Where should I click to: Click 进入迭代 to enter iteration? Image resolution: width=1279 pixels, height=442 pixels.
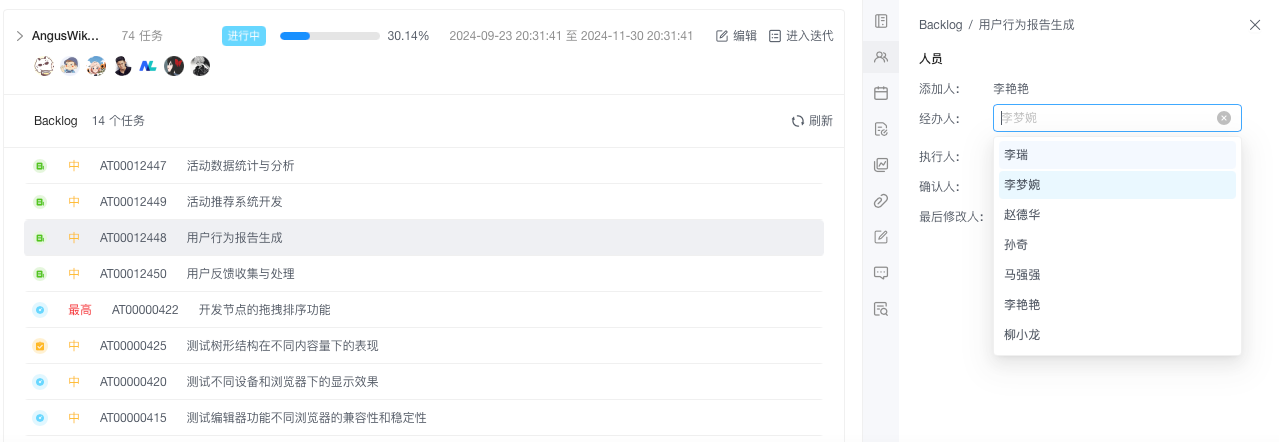coord(801,36)
